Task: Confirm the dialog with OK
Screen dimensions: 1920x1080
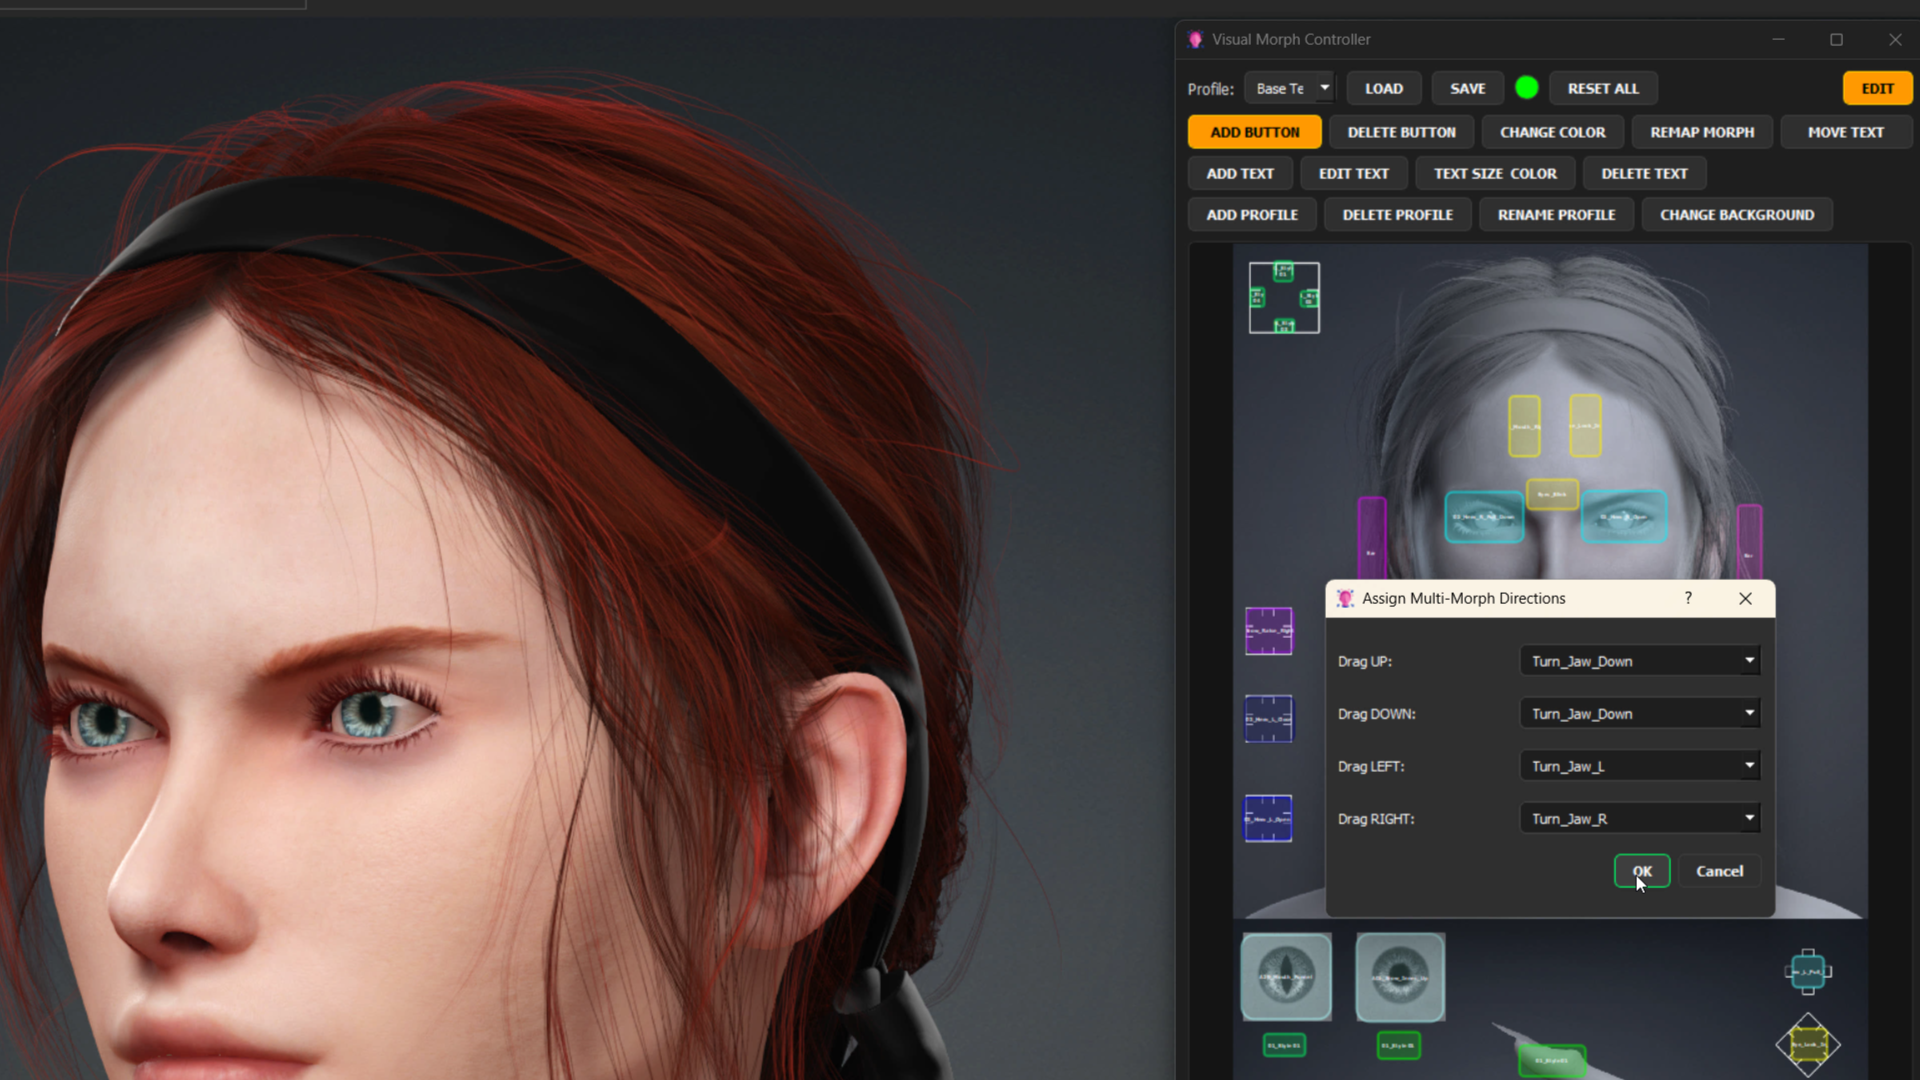Action: pos(1642,871)
